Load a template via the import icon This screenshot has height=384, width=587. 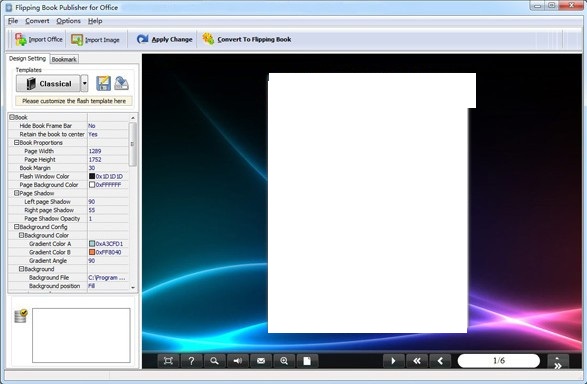(x=121, y=83)
